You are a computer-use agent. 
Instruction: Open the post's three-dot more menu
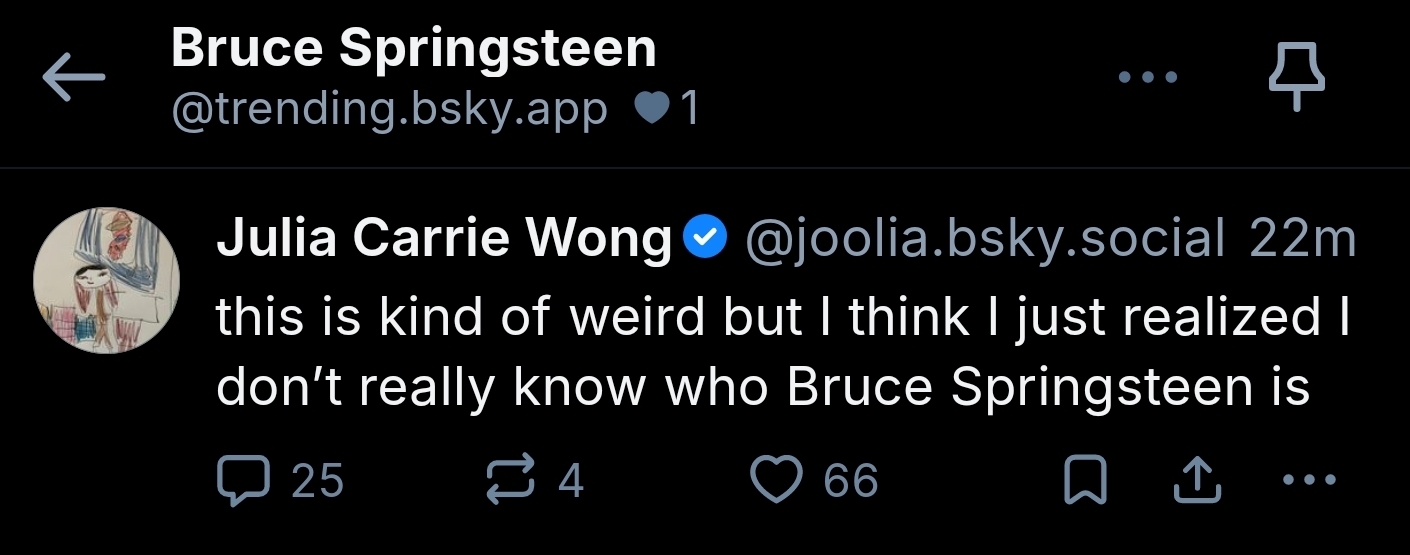point(1308,480)
